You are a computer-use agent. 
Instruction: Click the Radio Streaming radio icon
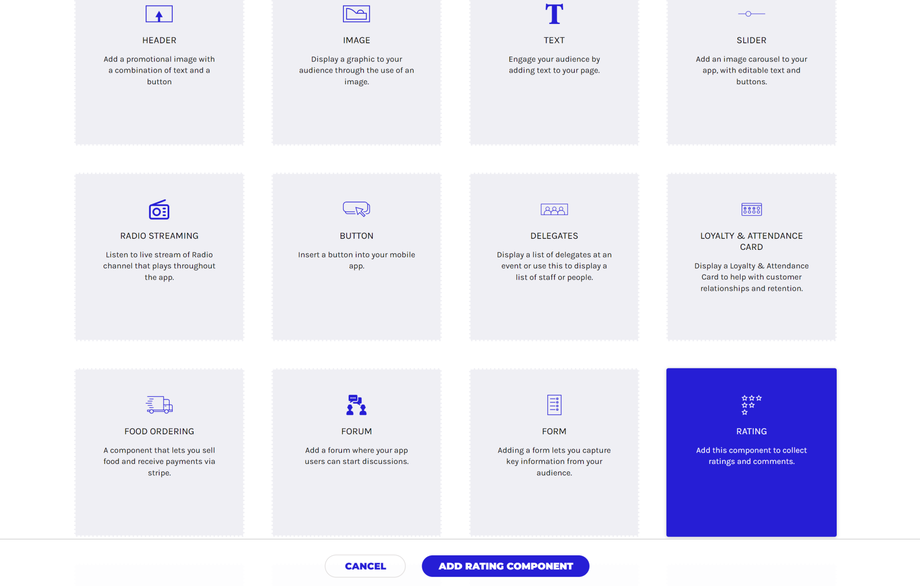[159, 209]
